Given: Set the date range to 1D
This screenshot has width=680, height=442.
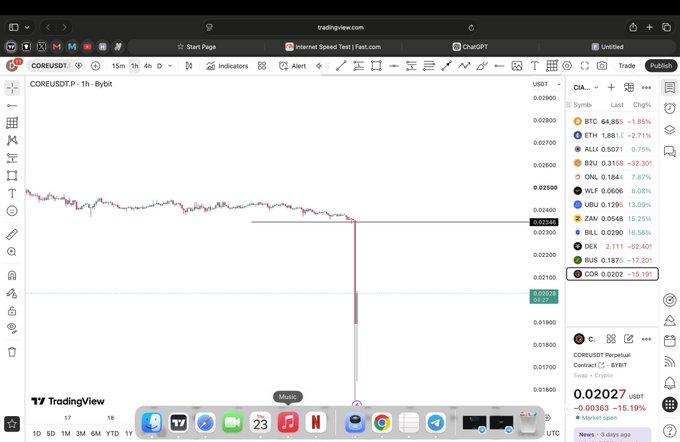Looking at the screenshot, I should tap(37, 433).
